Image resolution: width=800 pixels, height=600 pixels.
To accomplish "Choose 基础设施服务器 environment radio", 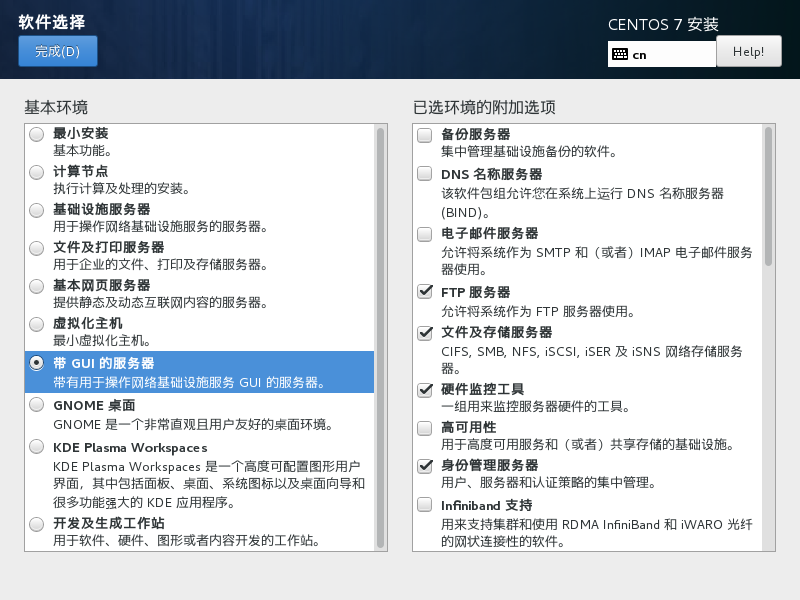I will 36,210.
